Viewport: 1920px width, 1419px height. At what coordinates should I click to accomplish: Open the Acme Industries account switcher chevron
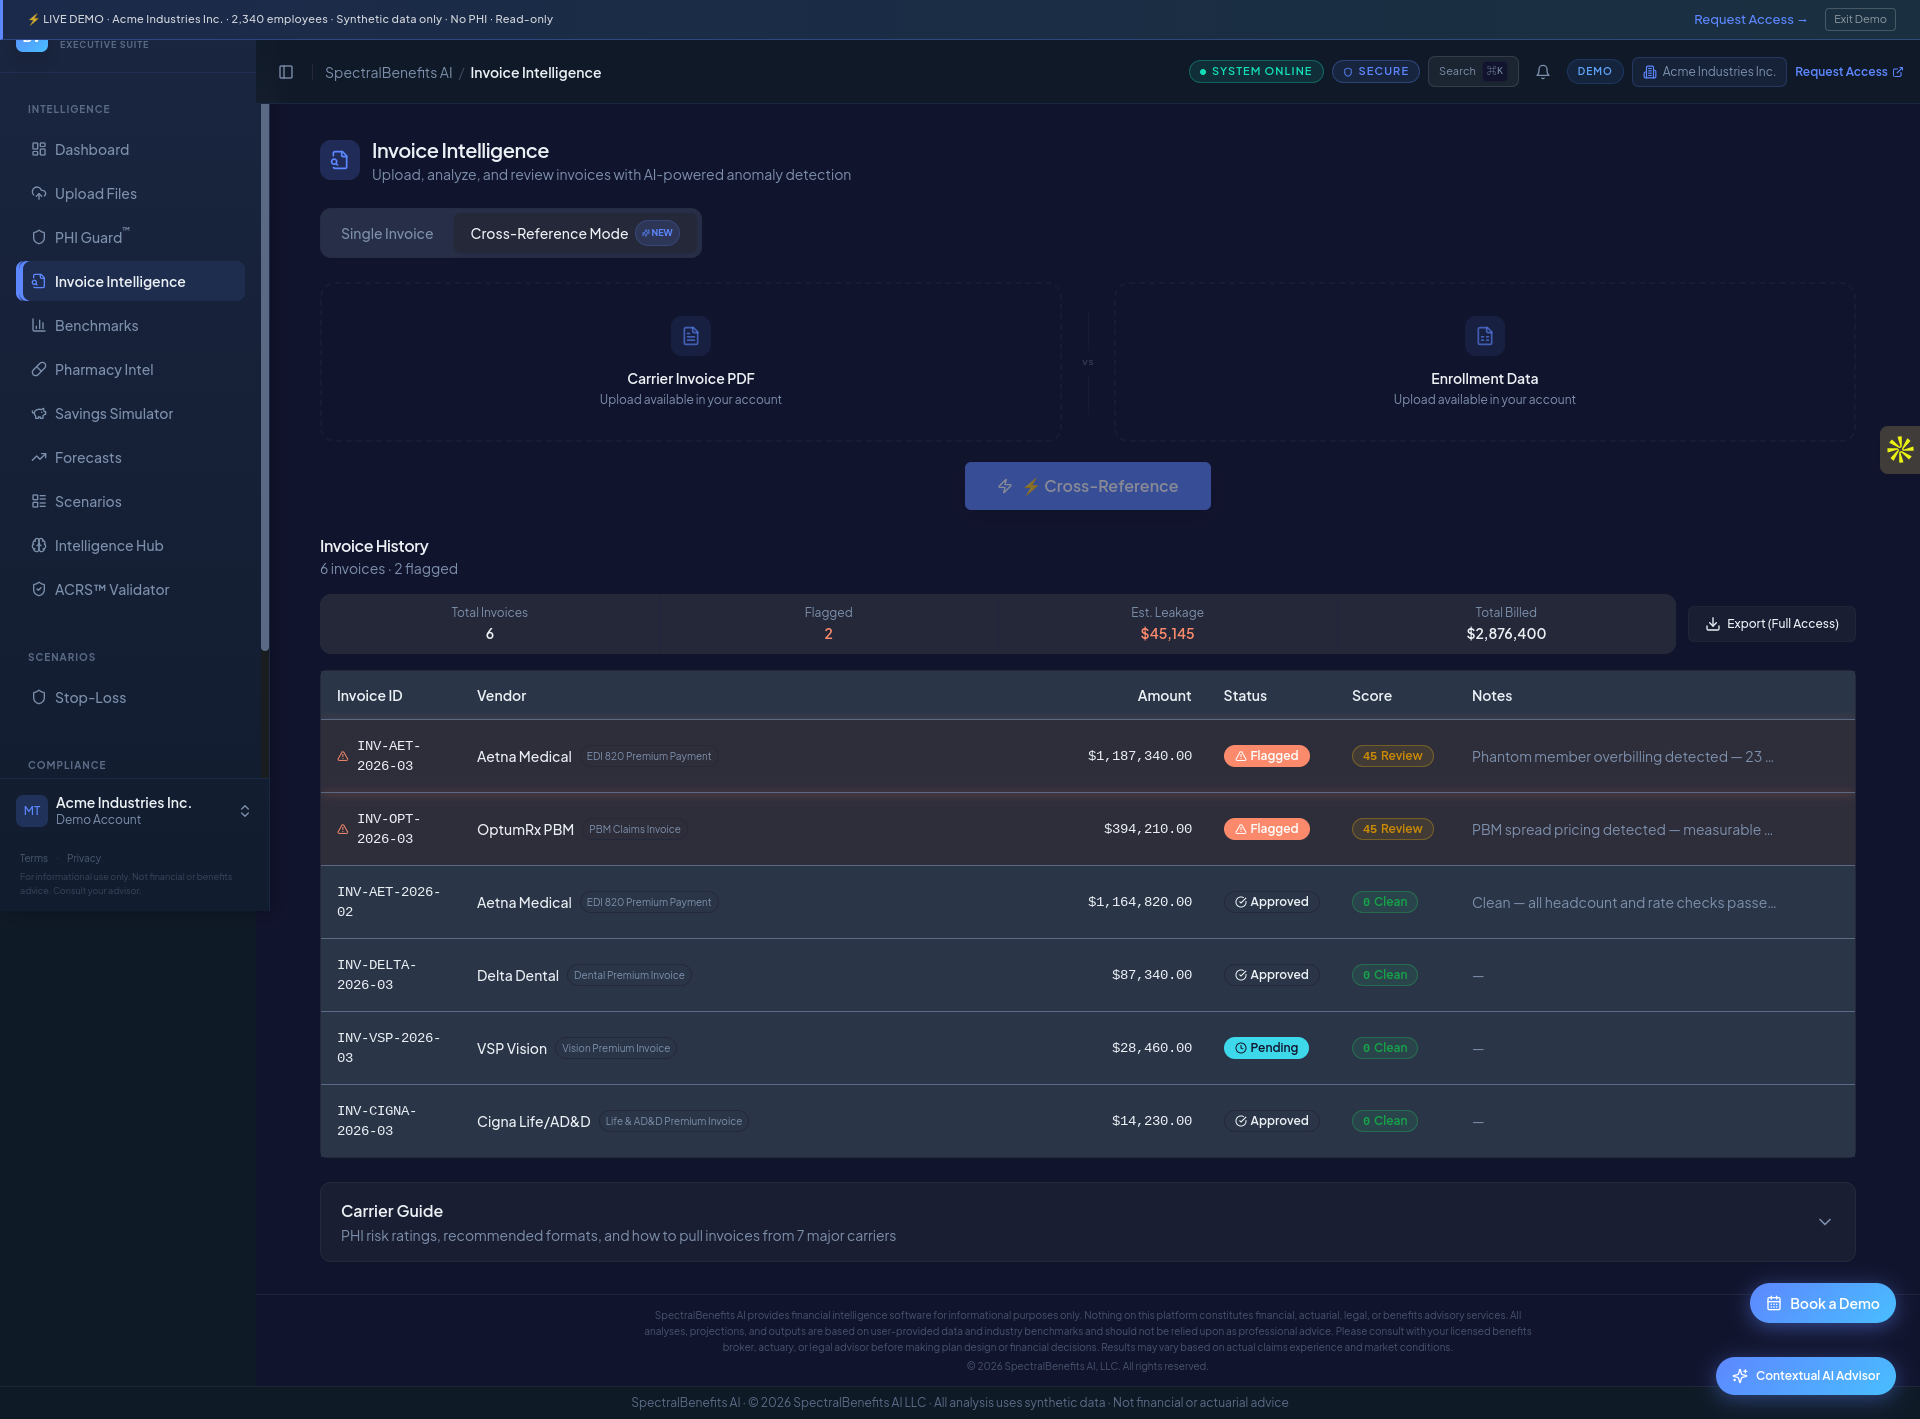pos(245,811)
